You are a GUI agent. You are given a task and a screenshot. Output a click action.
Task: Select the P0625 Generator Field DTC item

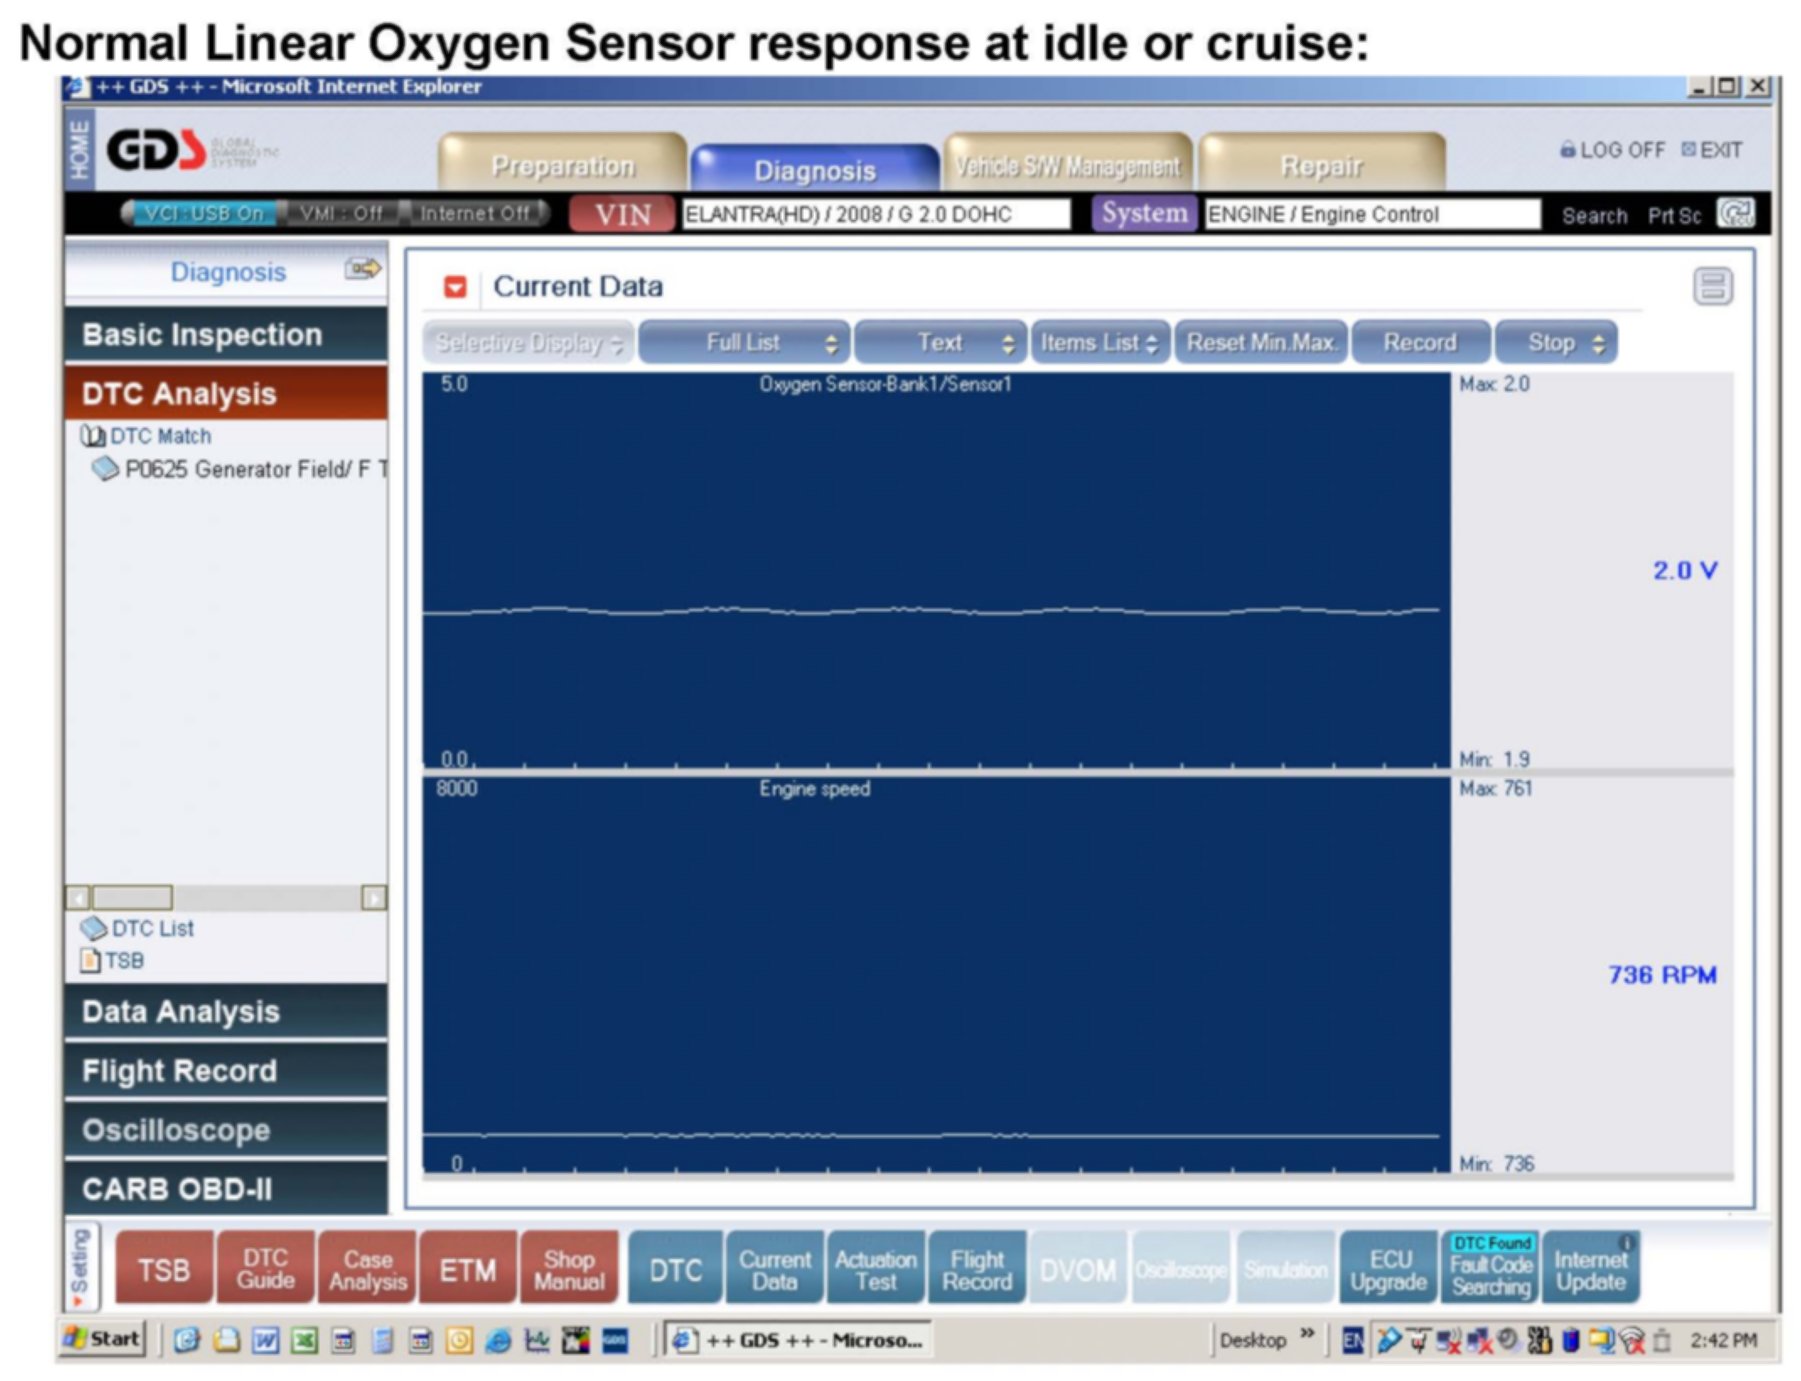coord(250,470)
